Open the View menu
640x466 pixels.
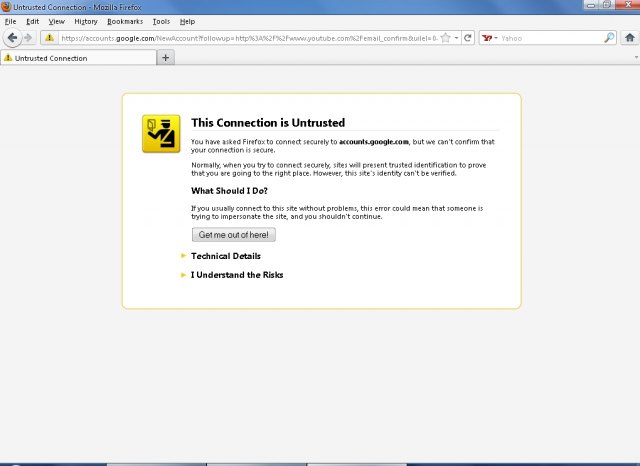coord(56,22)
